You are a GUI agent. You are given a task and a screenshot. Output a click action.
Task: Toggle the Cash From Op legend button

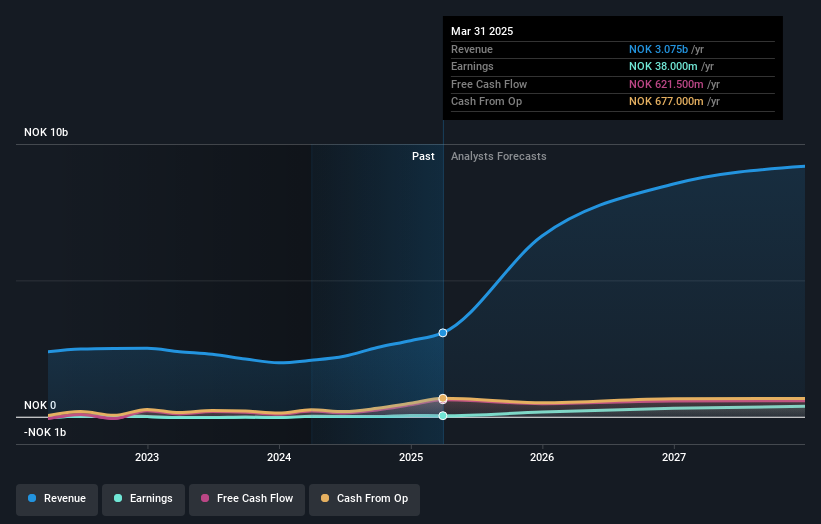pyautogui.click(x=364, y=498)
